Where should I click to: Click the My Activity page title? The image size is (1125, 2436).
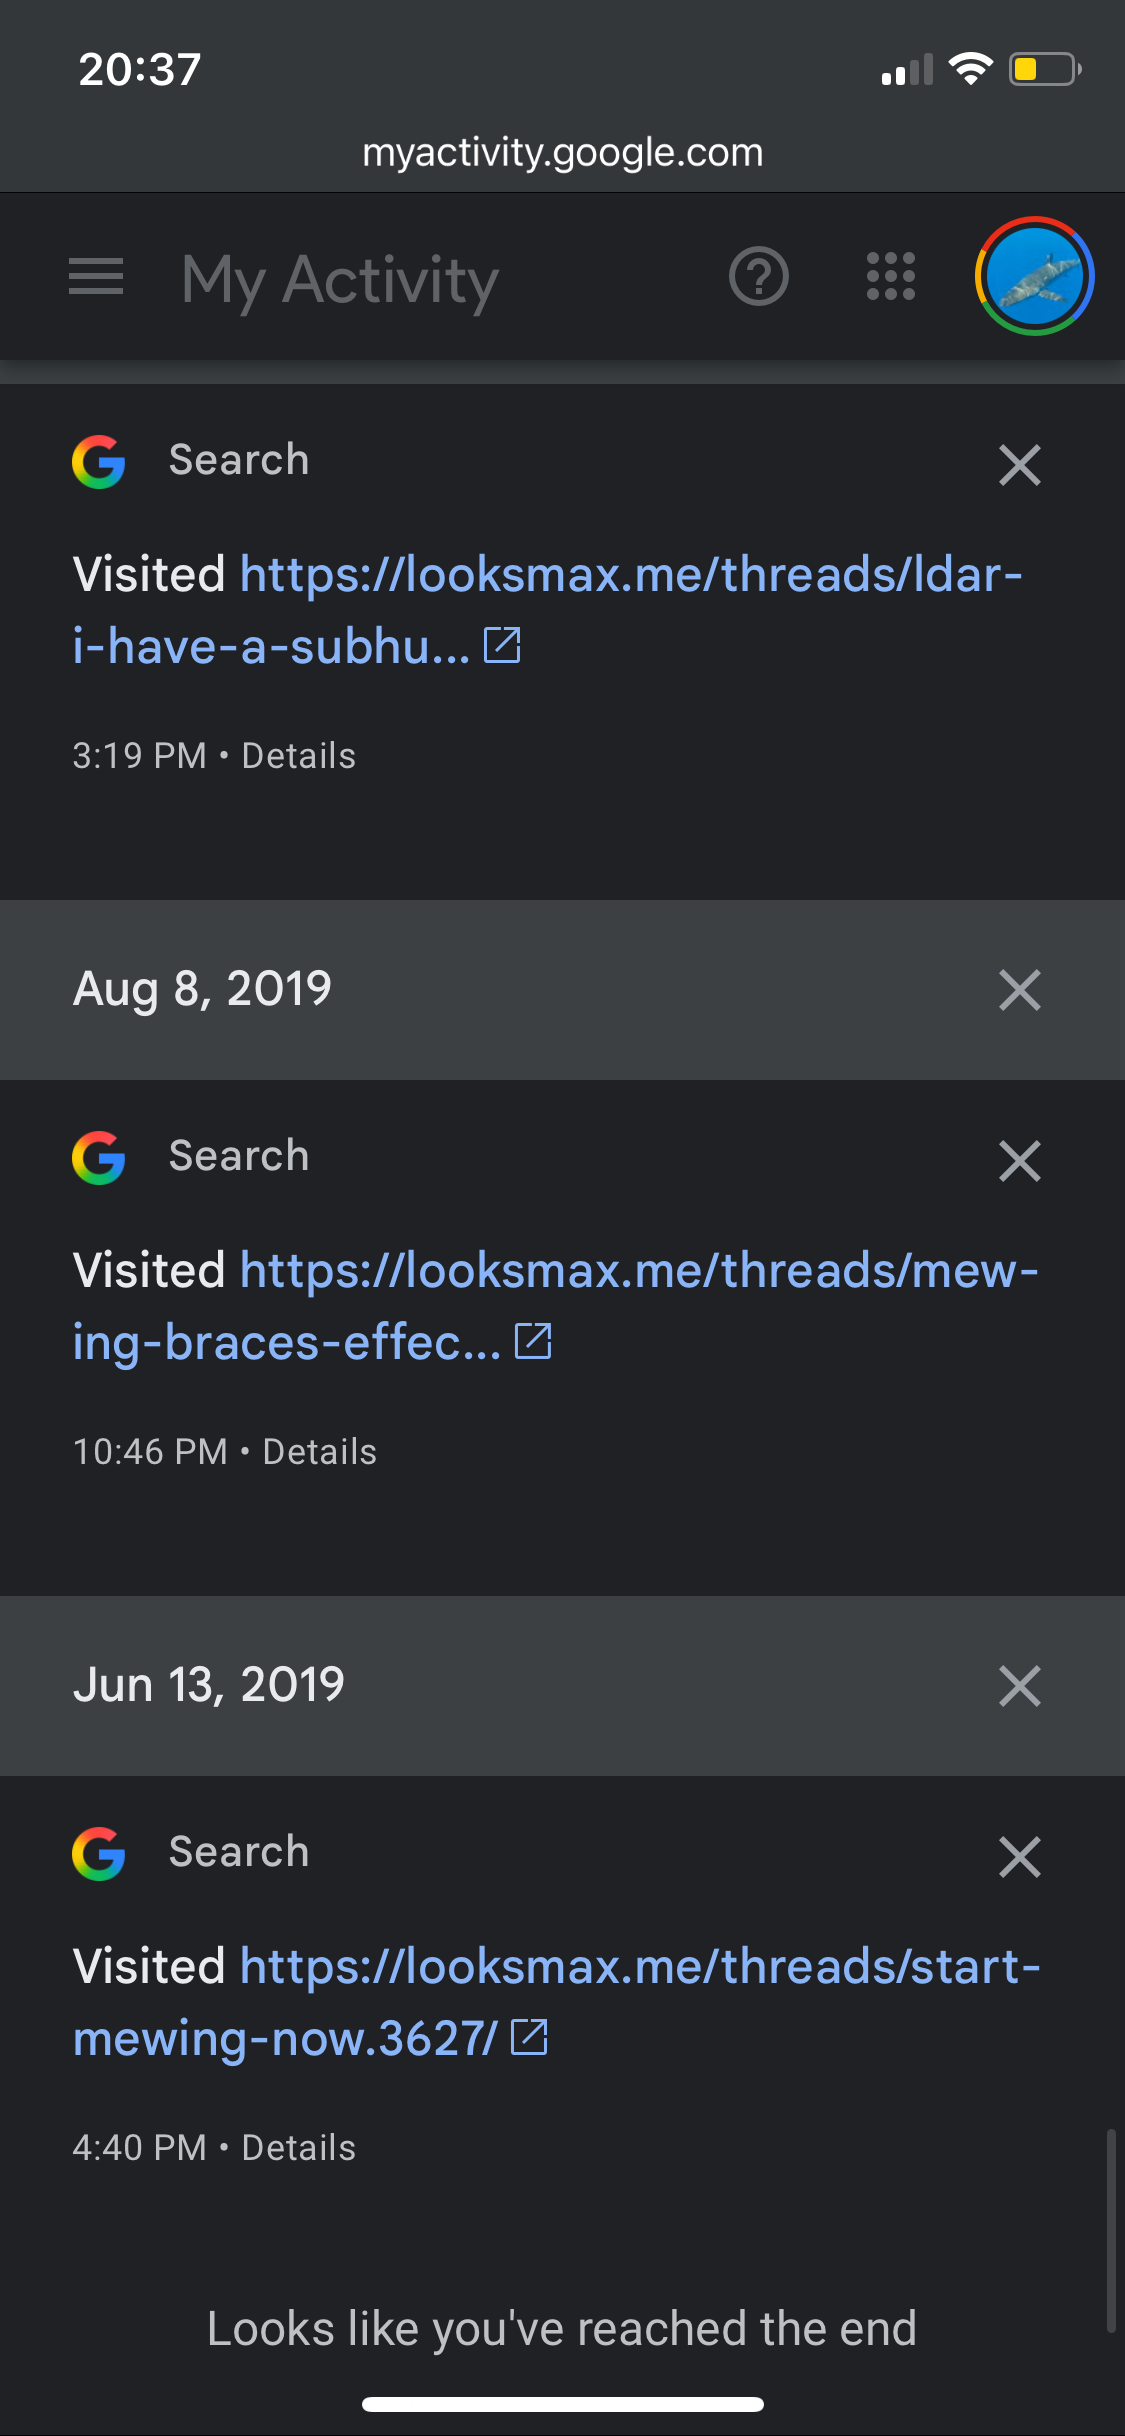point(340,279)
